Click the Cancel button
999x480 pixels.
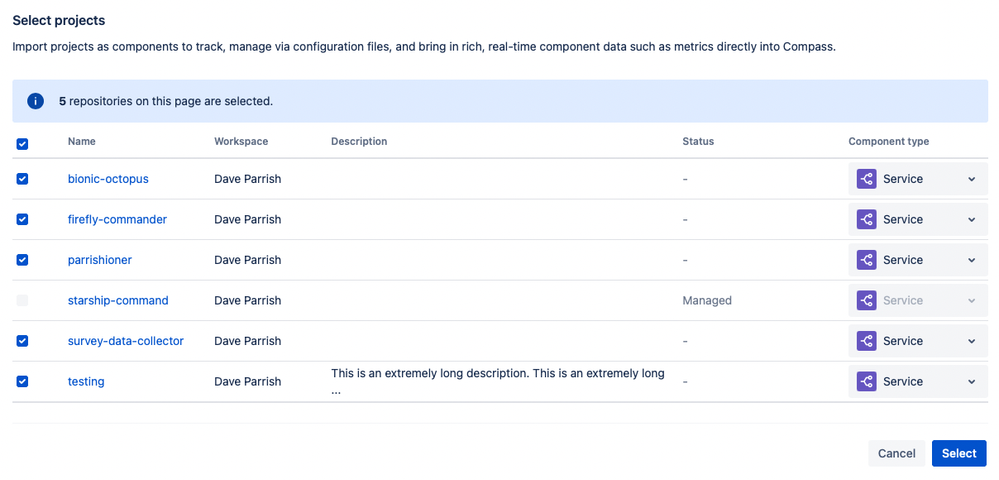[x=896, y=453]
